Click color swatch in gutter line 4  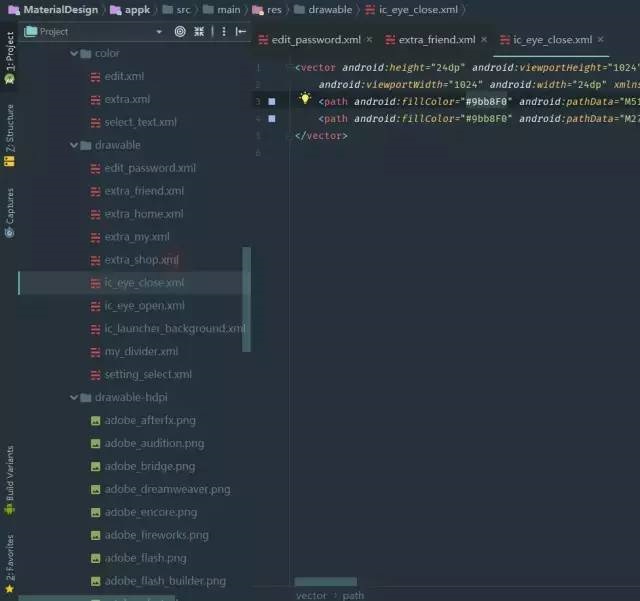[x=272, y=119]
